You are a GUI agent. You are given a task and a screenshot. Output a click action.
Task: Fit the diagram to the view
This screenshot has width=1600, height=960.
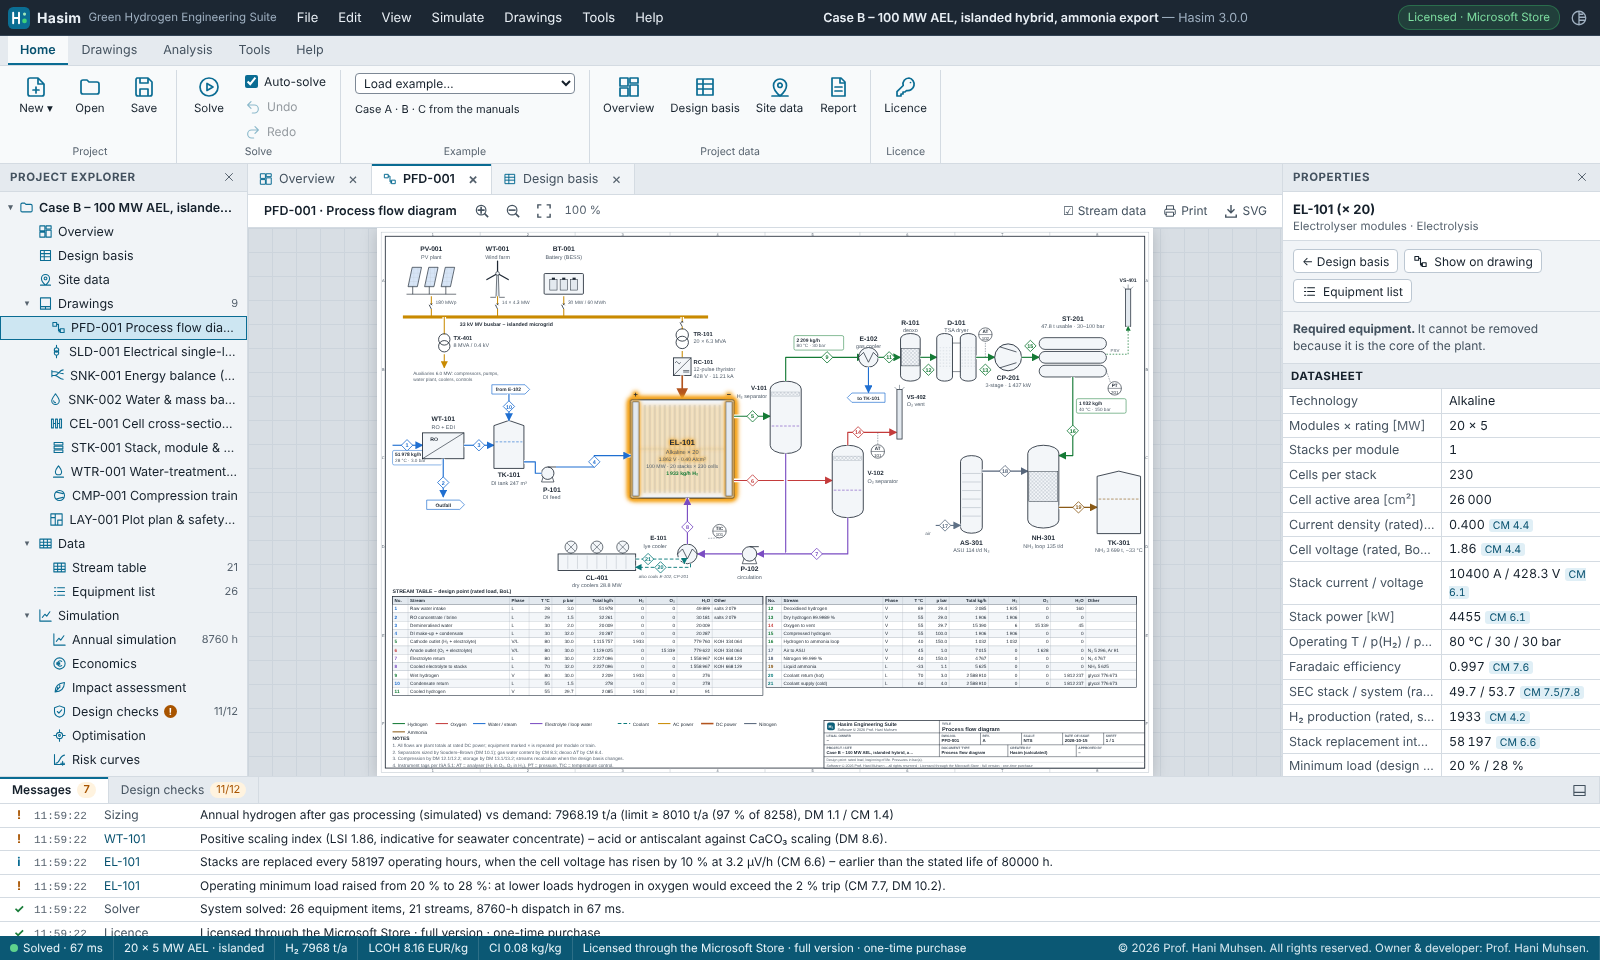tap(544, 211)
